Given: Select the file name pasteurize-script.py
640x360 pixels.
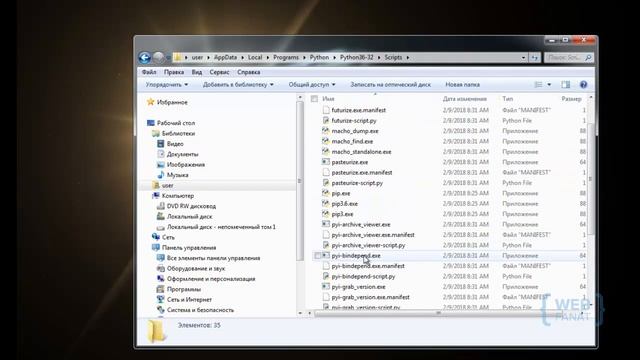Looking at the screenshot, I should [x=357, y=183].
